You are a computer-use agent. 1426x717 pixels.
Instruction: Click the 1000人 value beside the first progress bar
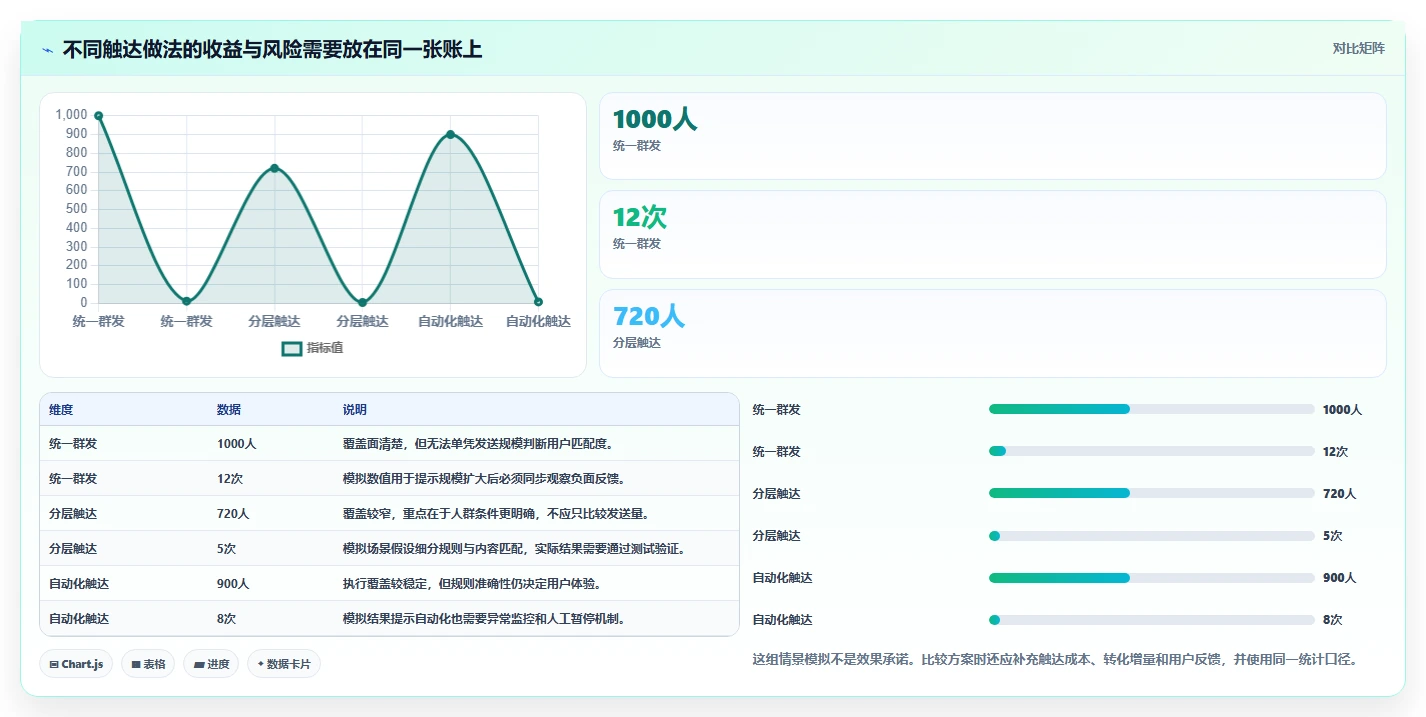click(x=1342, y=410)
